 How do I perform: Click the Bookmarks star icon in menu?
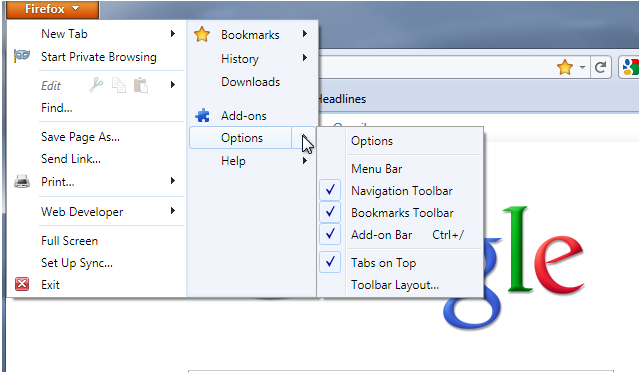coord(202,35)
